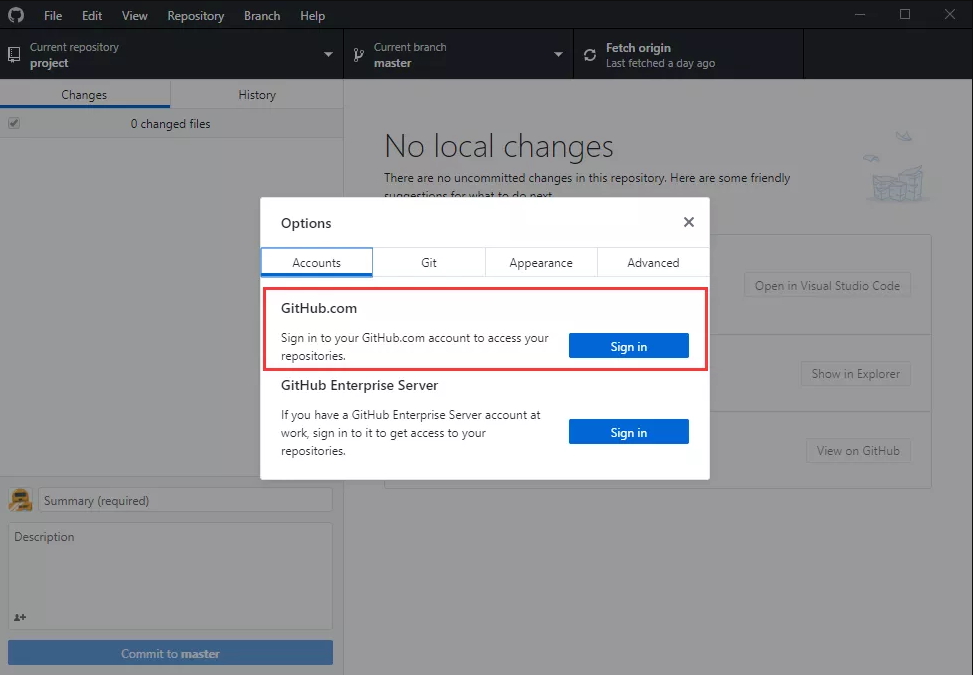Image resolution: width=973 pixels, height=675 pixels.
Task: Open the Repository menu
Action: (x=195, y=16)
